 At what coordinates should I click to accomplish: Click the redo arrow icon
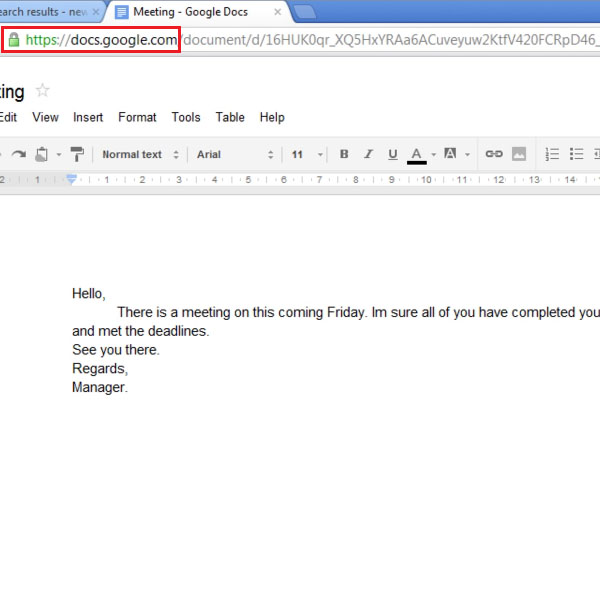pos(18,154)
